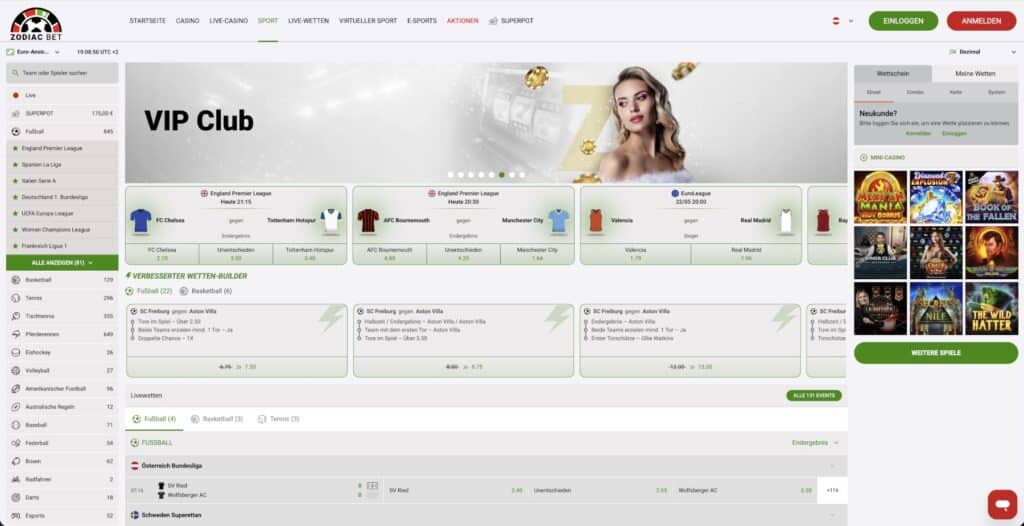Select the Australische Regeln sidebar icon
This screenshot has height=526, width=1024.
[x=16, y=406]
